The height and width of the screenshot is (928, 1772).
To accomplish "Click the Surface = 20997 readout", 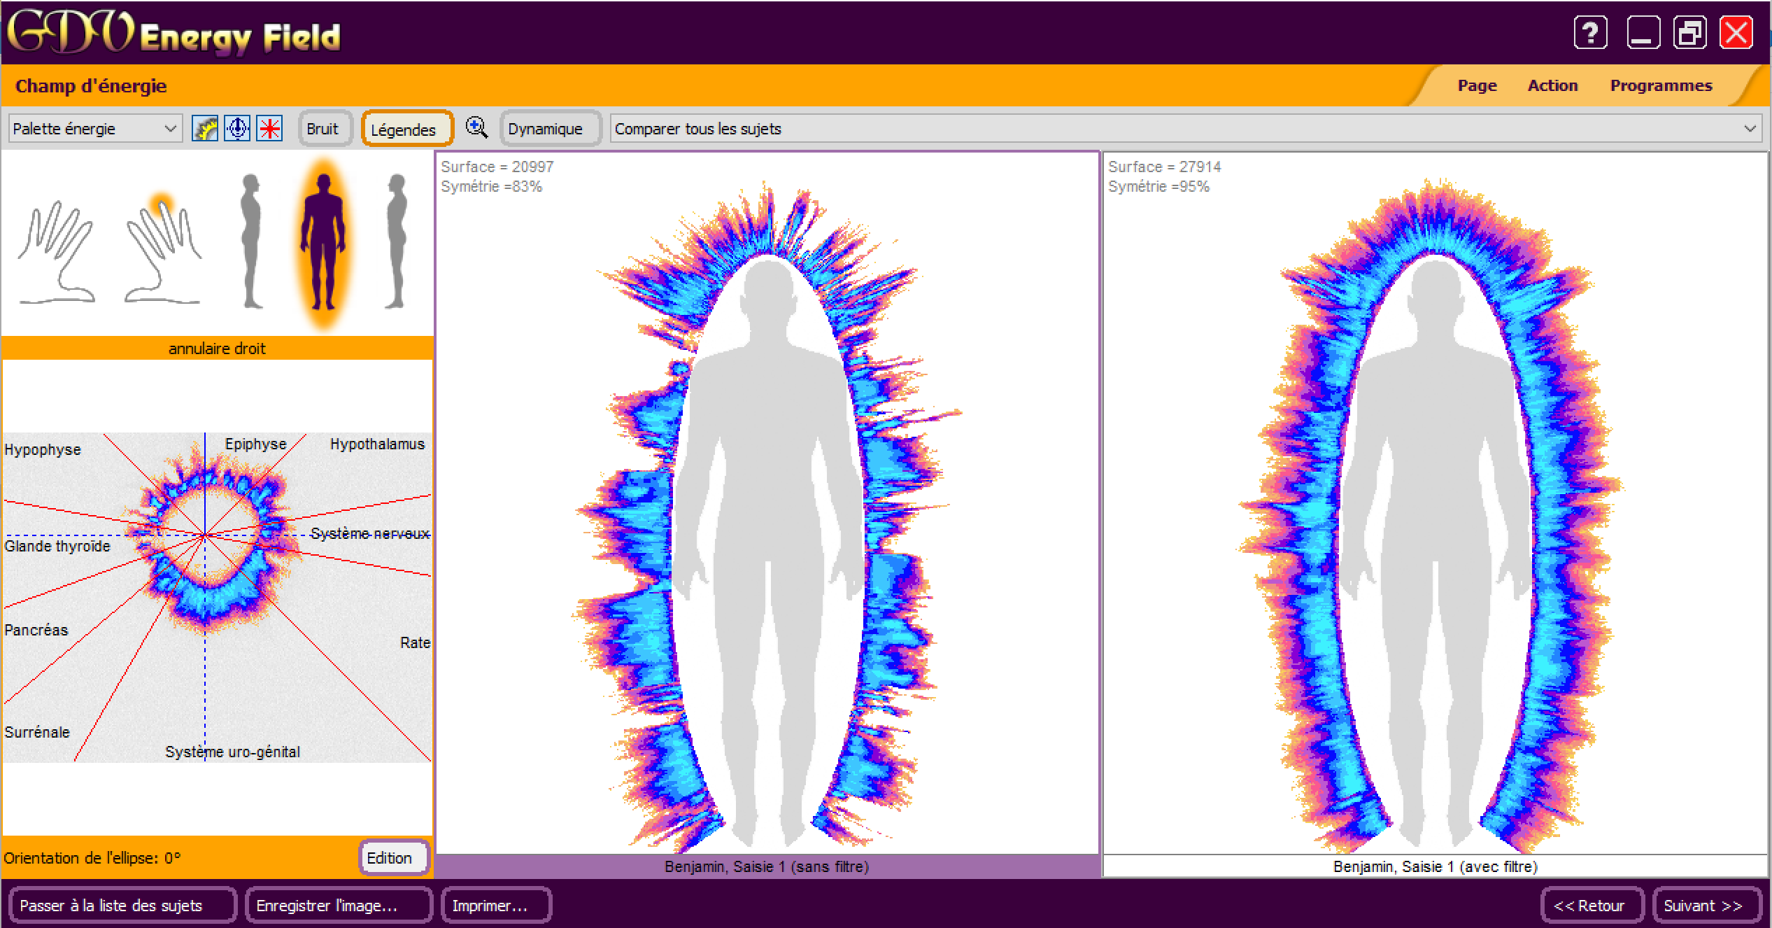I will (x=497, y=167).
